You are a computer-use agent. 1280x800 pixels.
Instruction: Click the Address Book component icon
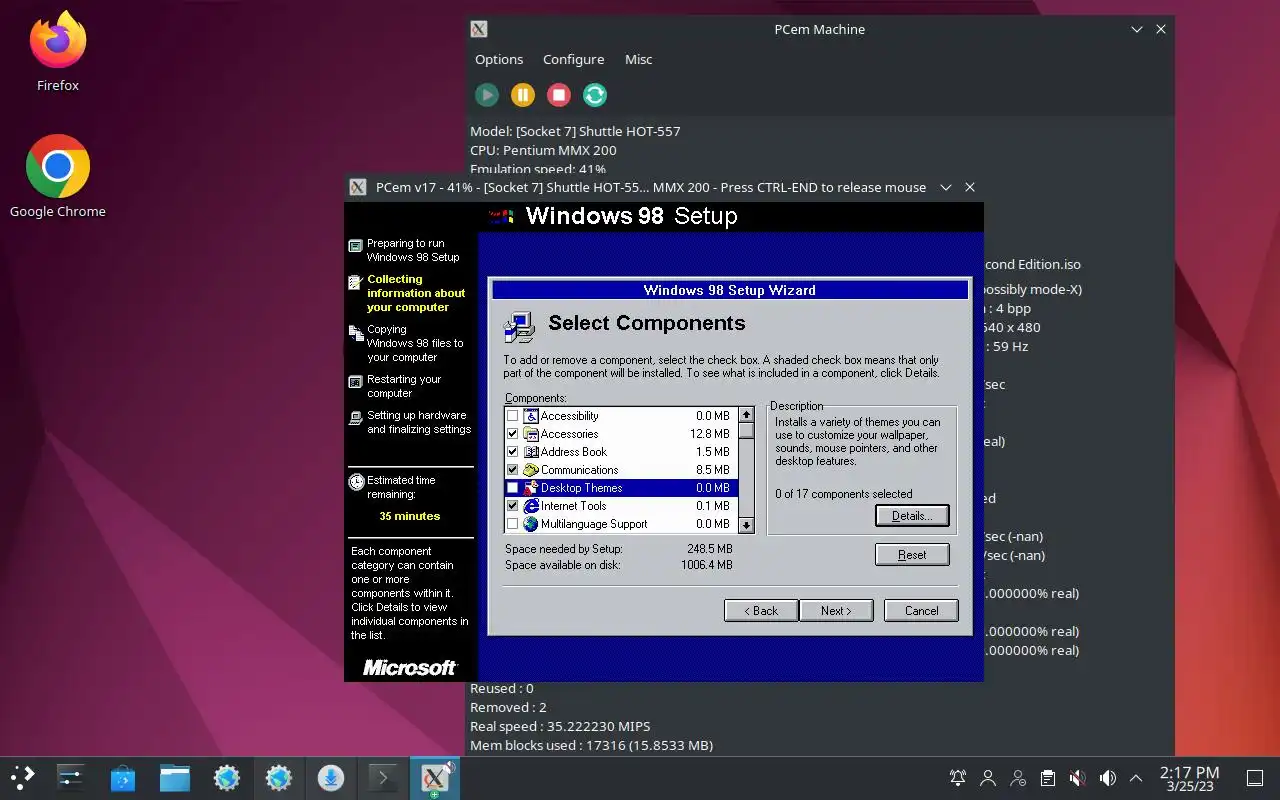click(531, 452)
